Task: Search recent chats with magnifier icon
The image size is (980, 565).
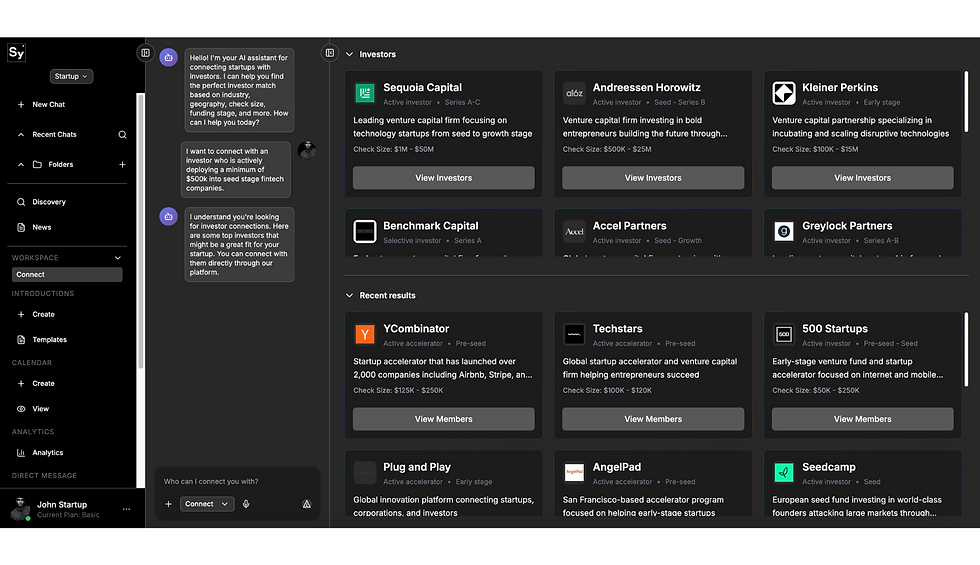Action: pos(122,134)
